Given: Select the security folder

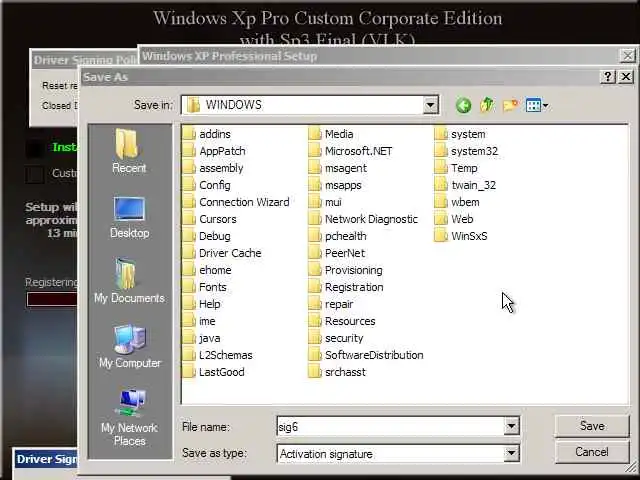Looking at the screenshot, I should coord(336,338).
